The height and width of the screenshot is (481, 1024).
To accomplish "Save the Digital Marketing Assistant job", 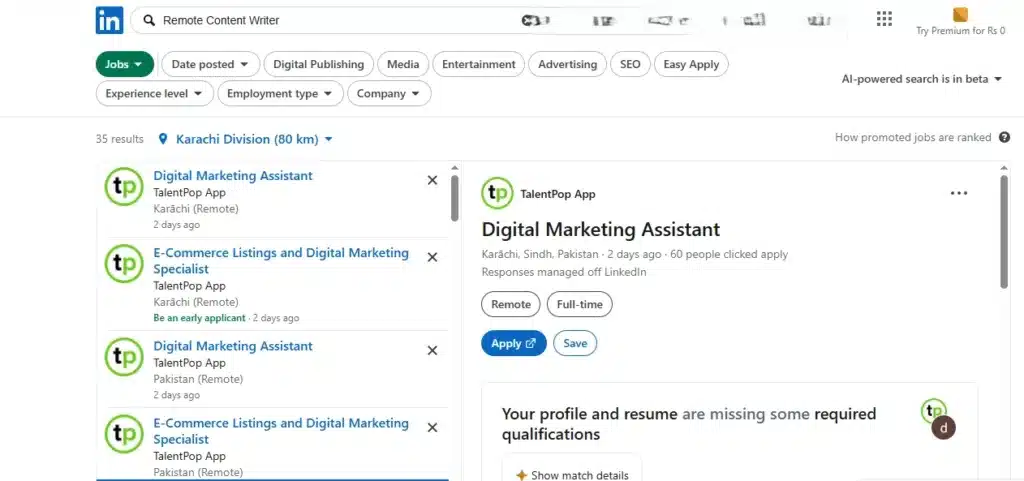I will click(575, 343).
